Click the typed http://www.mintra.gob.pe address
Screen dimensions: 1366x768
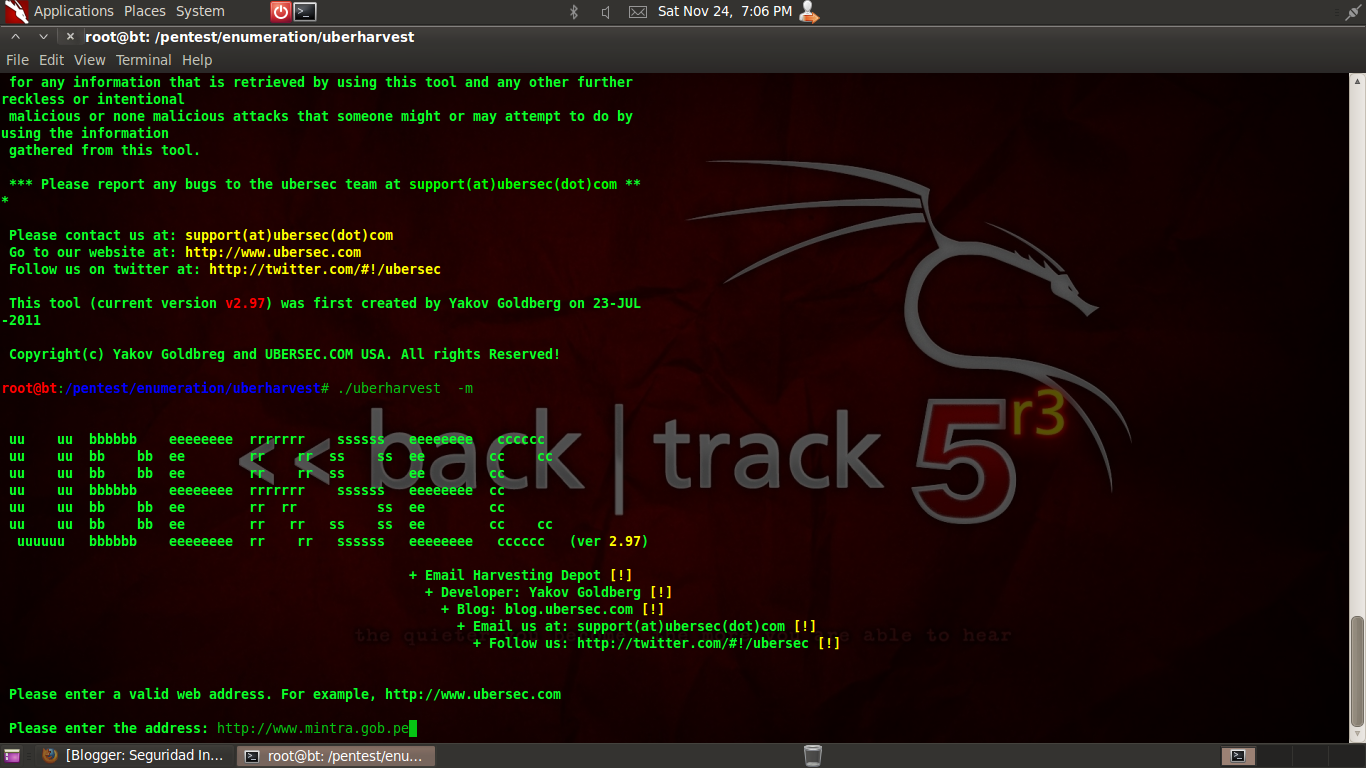tap(313, 728)
